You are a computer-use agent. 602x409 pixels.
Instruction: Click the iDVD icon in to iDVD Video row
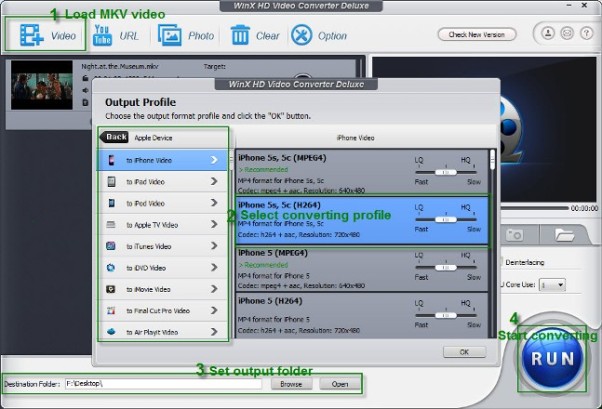coord(111,268)
